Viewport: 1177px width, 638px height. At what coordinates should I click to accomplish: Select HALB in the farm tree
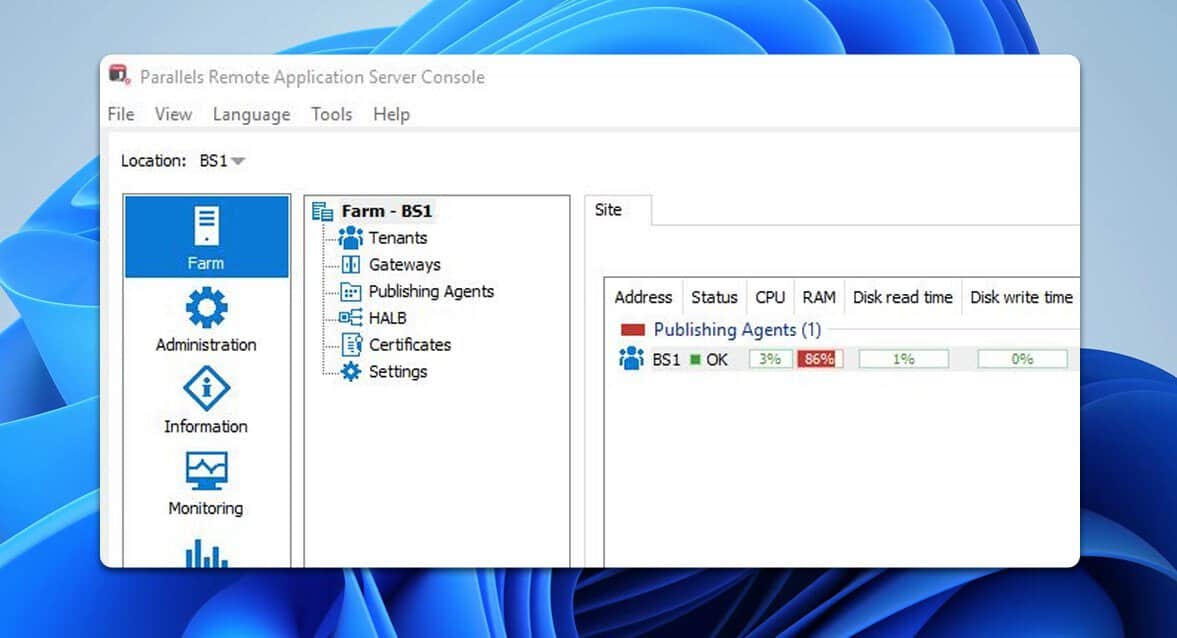pyautogui.click(x=388, y=318)
